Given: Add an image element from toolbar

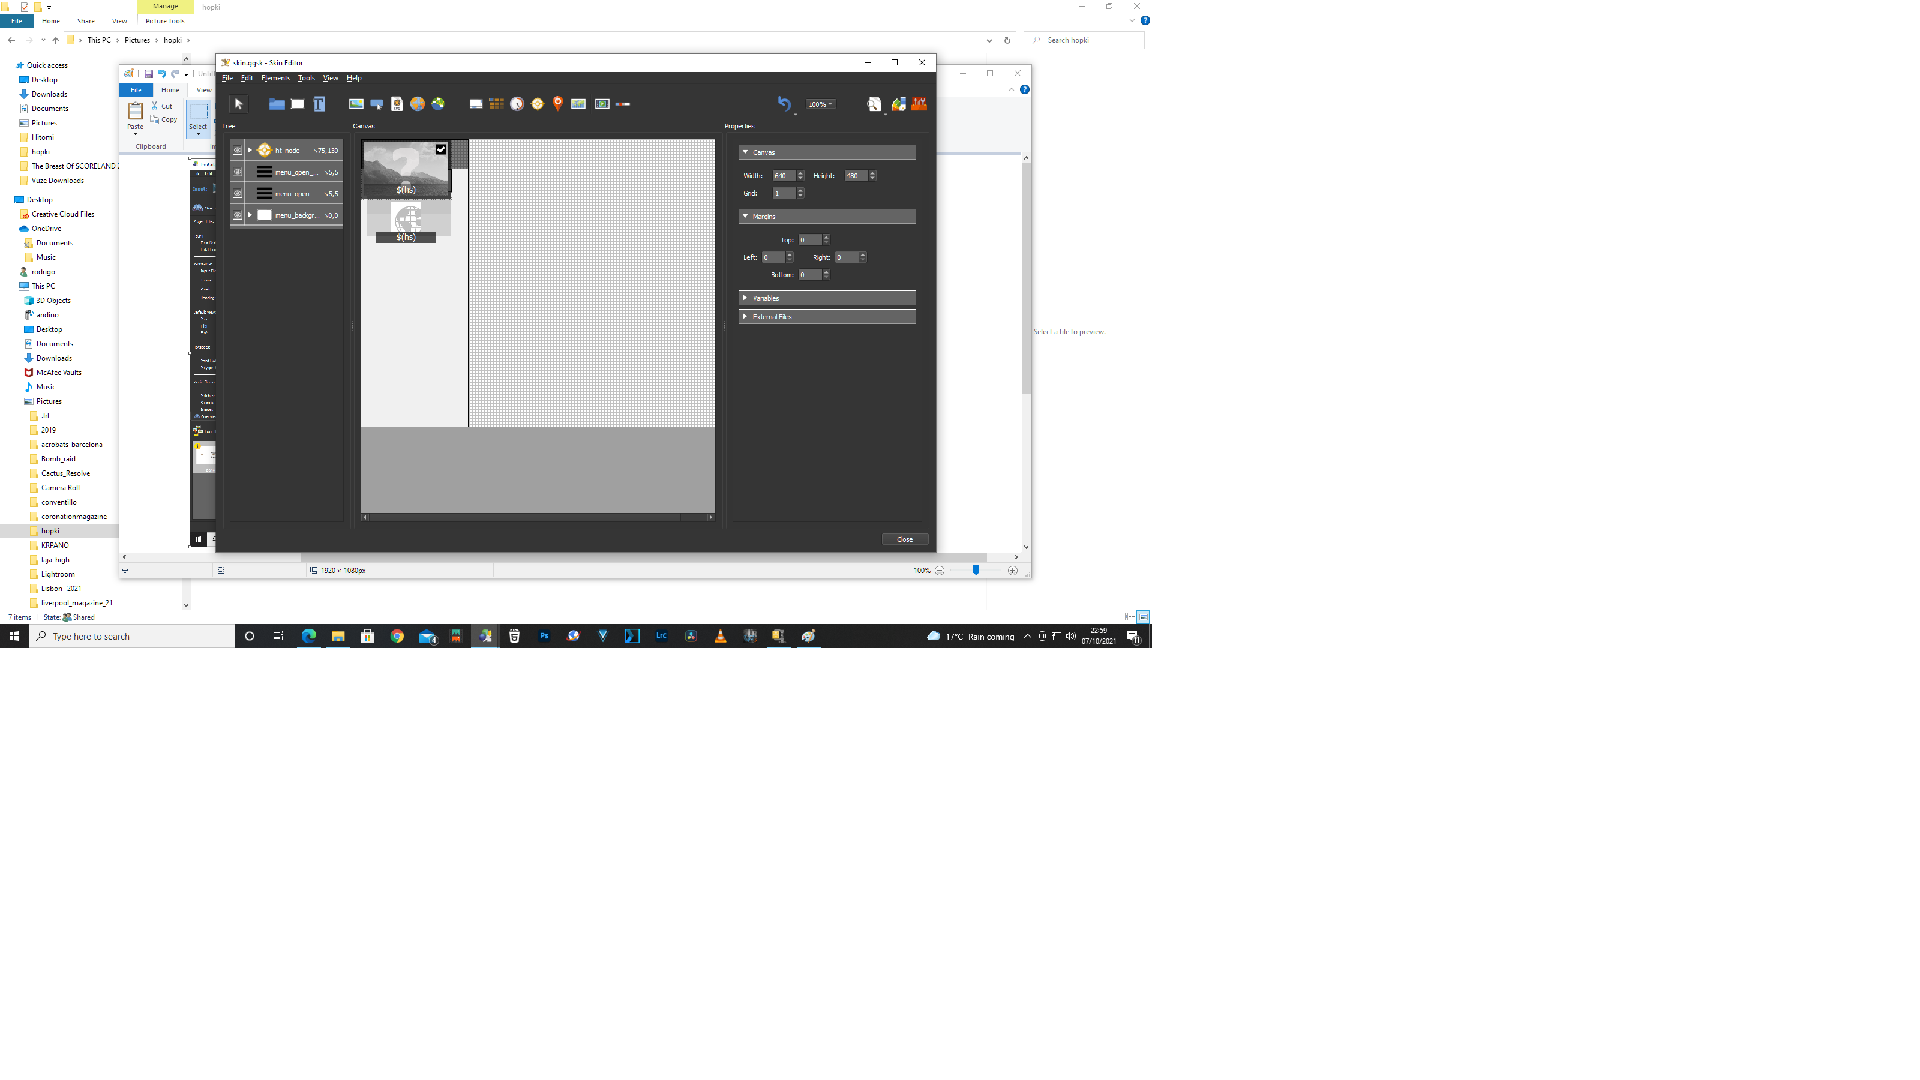Looking at the screenshot, I should pyautogui.click(x=356, y=104).
